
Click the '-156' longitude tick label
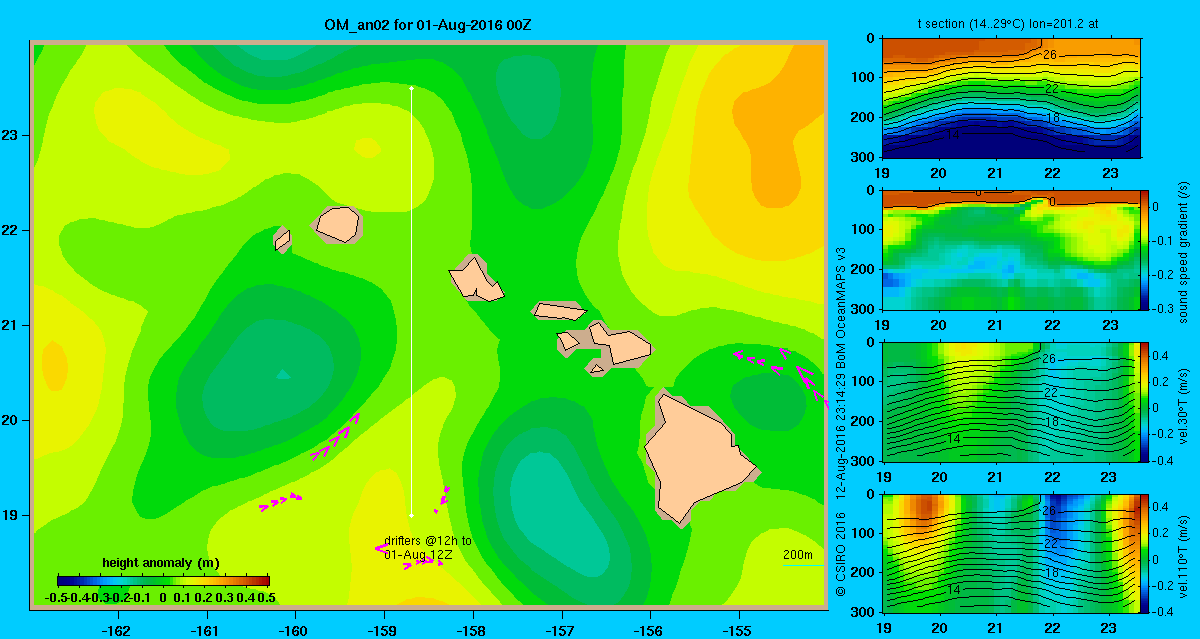650,630
